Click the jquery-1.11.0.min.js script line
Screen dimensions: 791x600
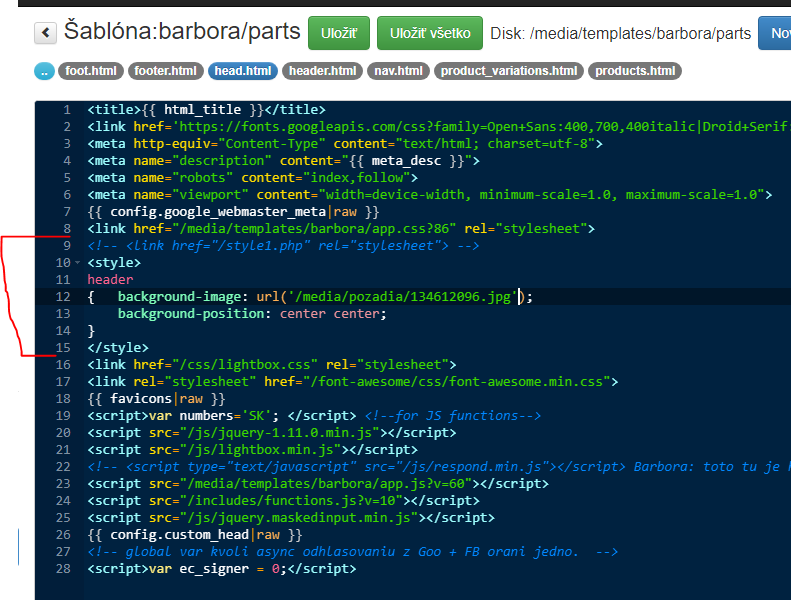coord(272,433)
